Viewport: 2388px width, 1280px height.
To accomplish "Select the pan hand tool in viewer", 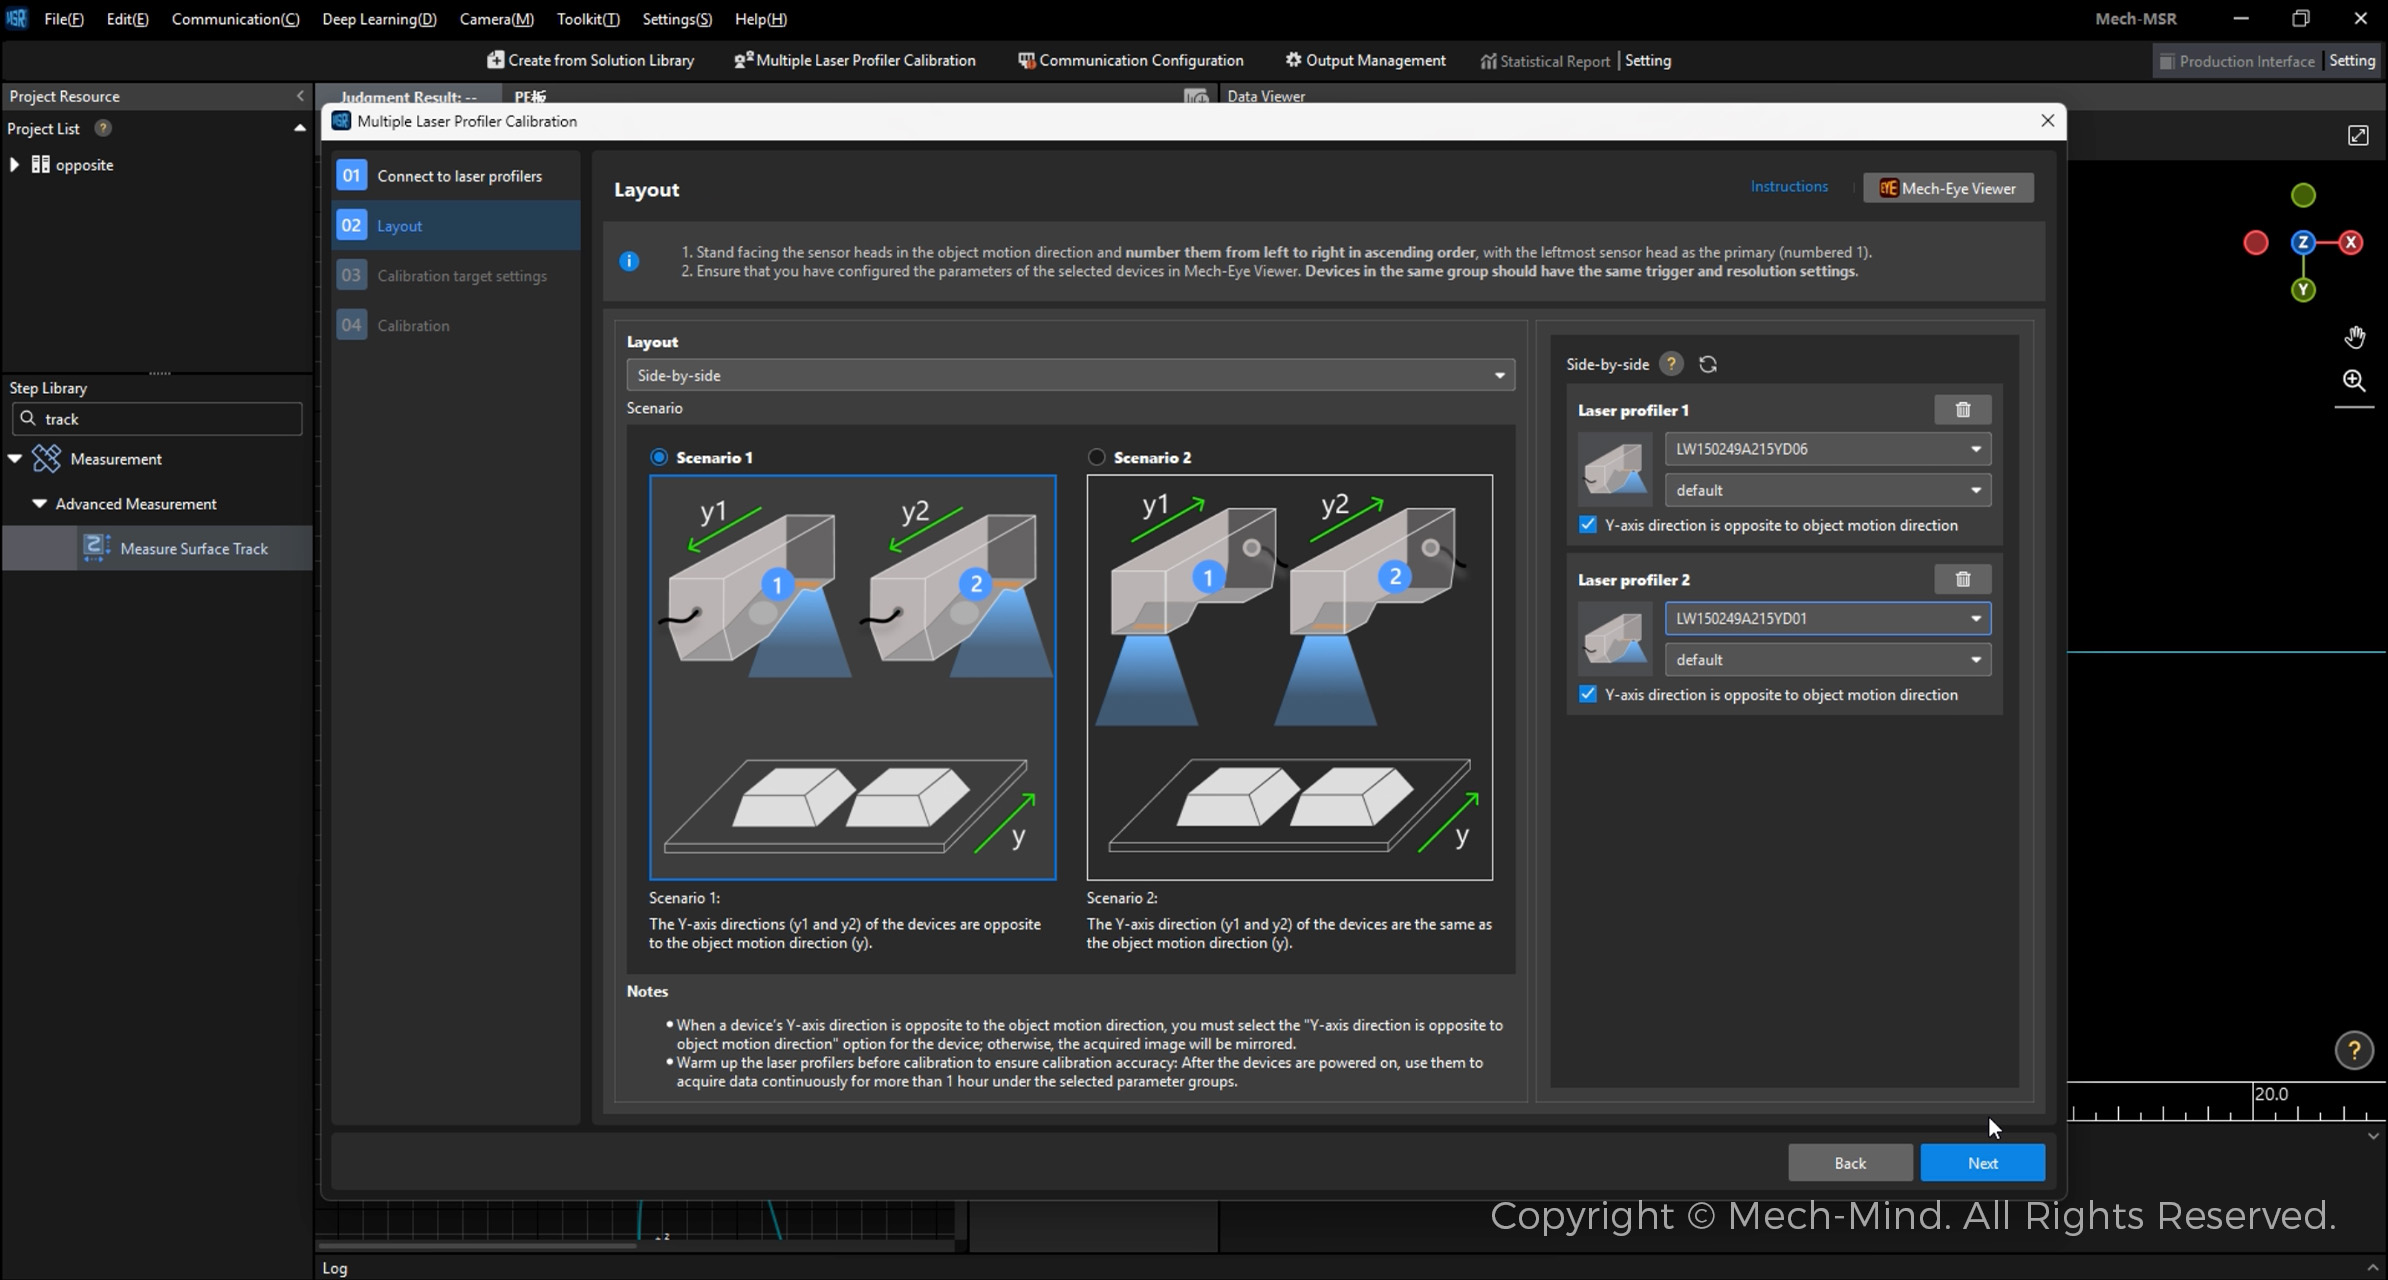I will (x=2354, y=338).
